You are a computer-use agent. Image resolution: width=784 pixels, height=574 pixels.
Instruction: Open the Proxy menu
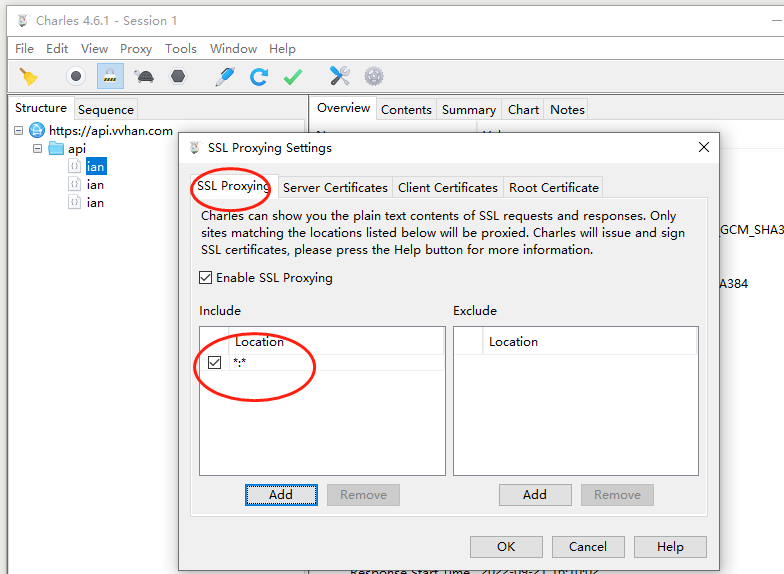click(136, 48)
